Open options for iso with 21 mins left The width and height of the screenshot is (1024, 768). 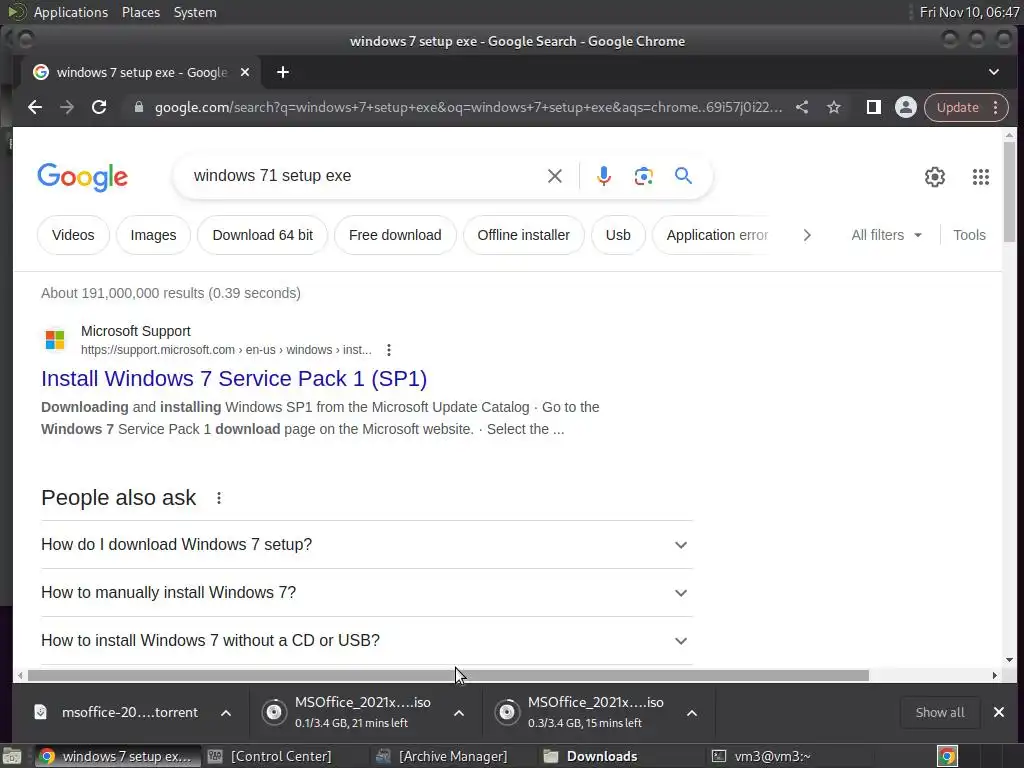pyautogui.click(x=459, y=712)
